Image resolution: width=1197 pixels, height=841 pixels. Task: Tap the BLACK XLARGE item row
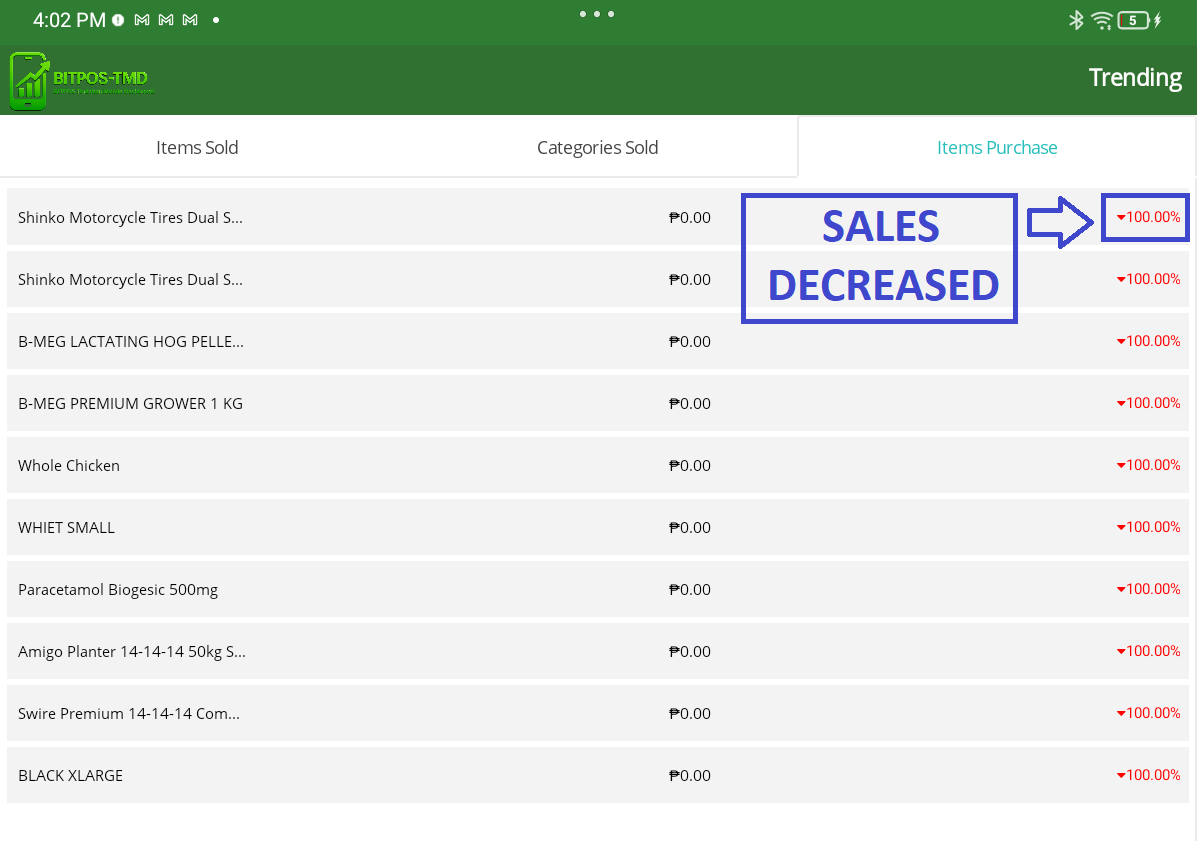pyautogui.click(x=70, y=776)
